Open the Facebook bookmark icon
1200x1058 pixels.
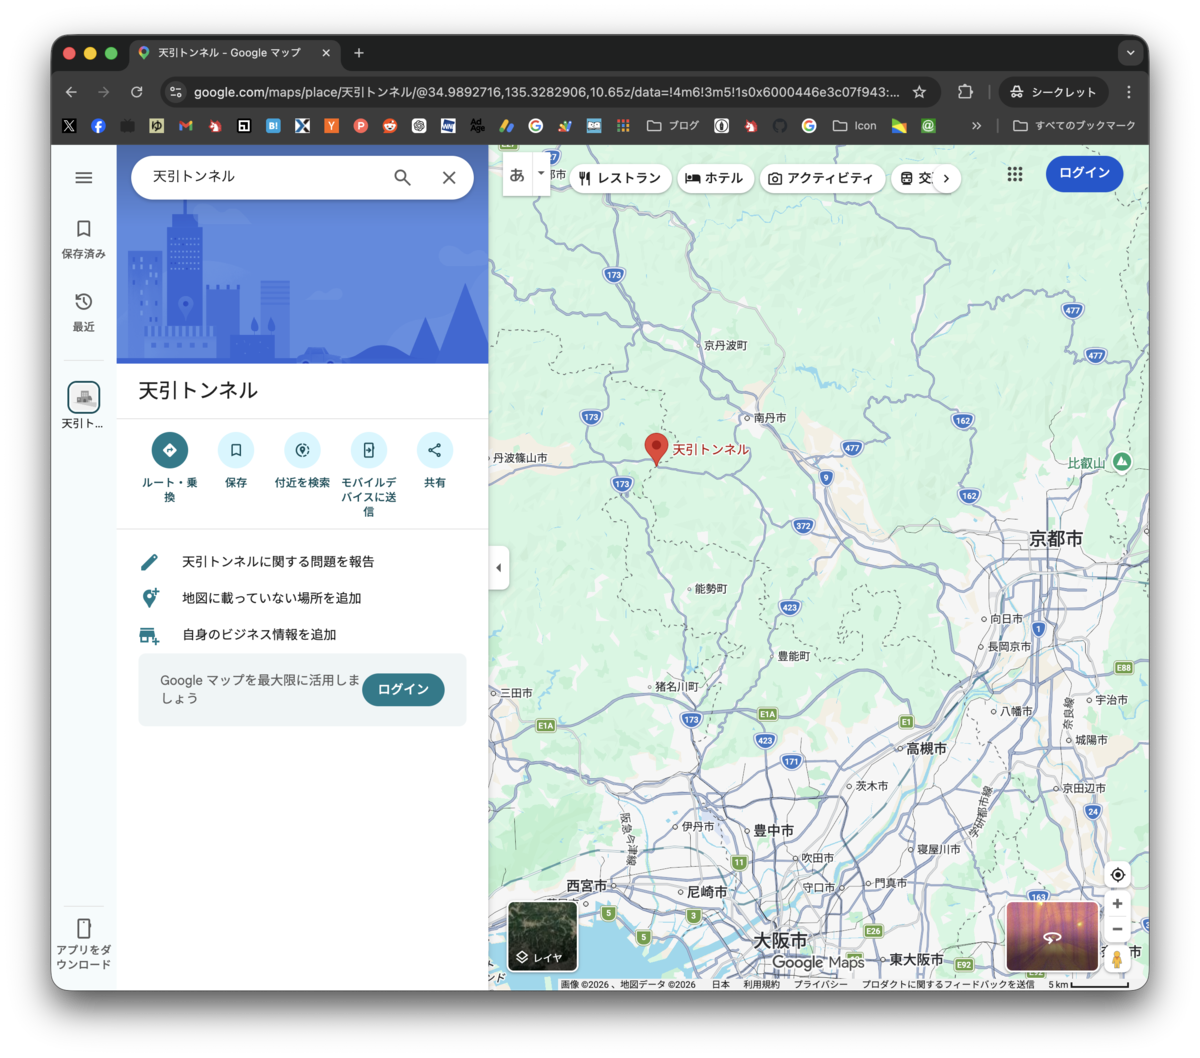pyautogui.click(x=98, y=126)
